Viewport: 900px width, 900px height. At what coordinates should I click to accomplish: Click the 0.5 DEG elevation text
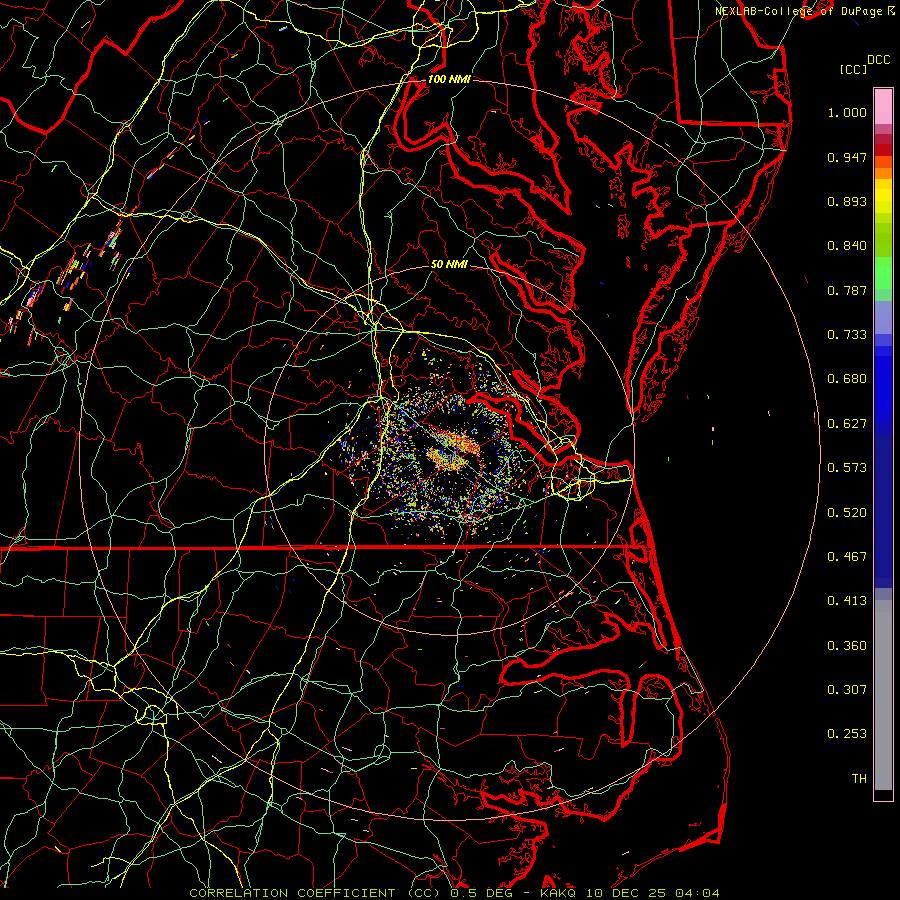(x=480, y=893)
